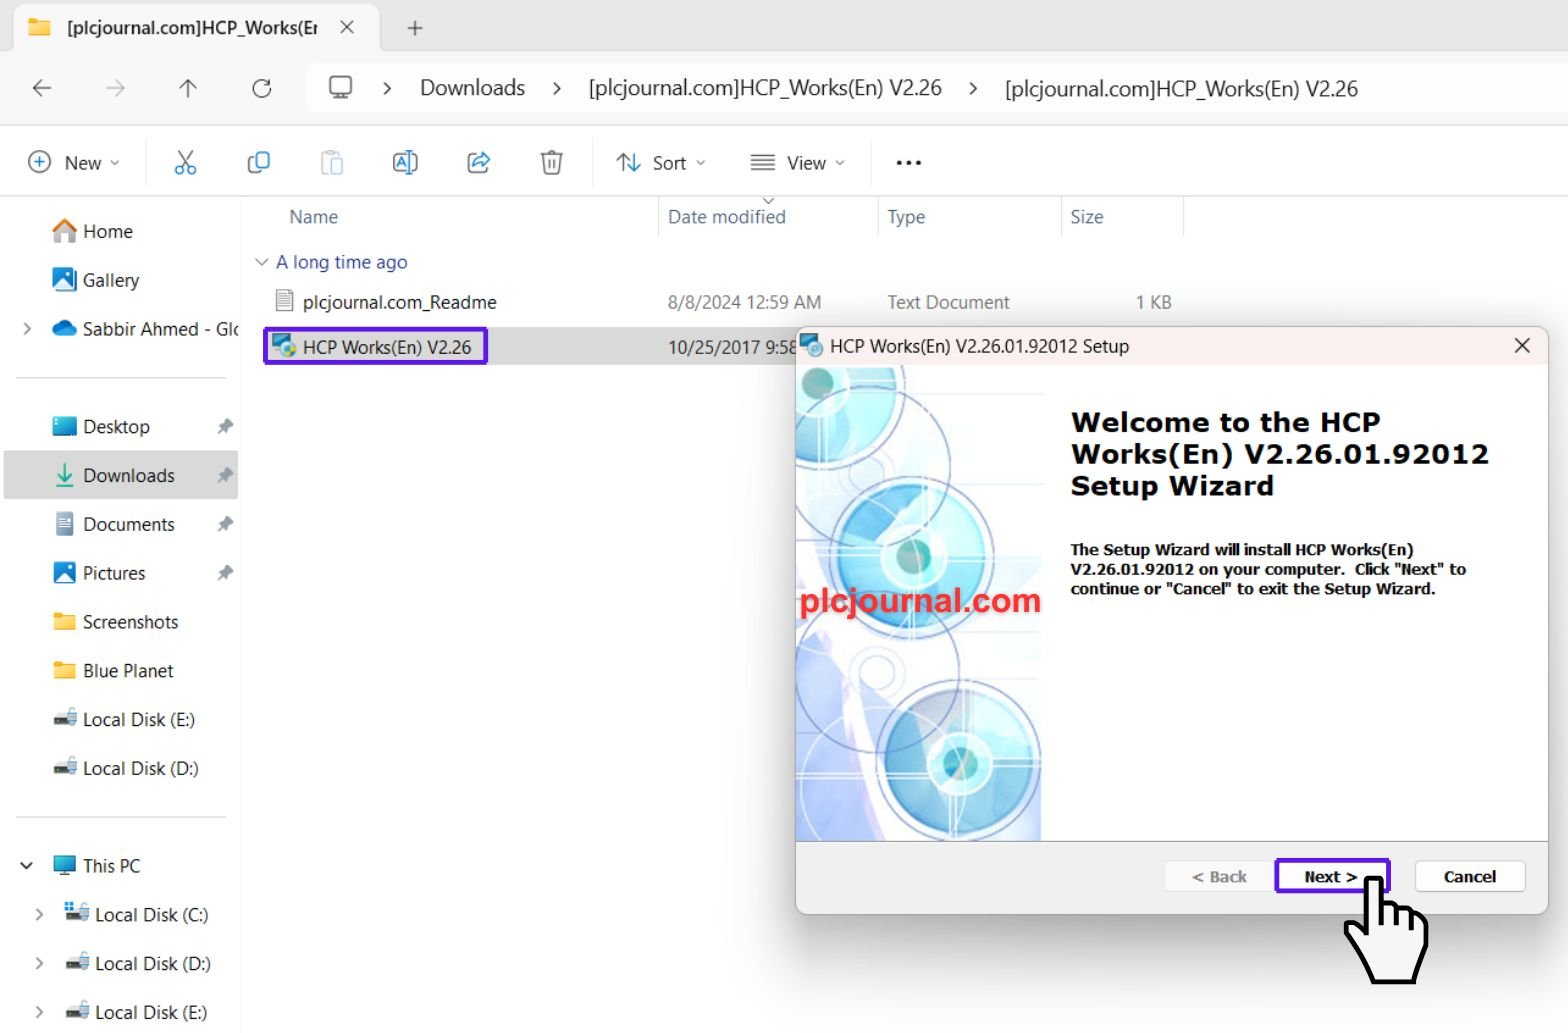This screenshot has width=1568, height=1033.
Task: Close the HCP_Works File Explorer tab
Action: 347,28
